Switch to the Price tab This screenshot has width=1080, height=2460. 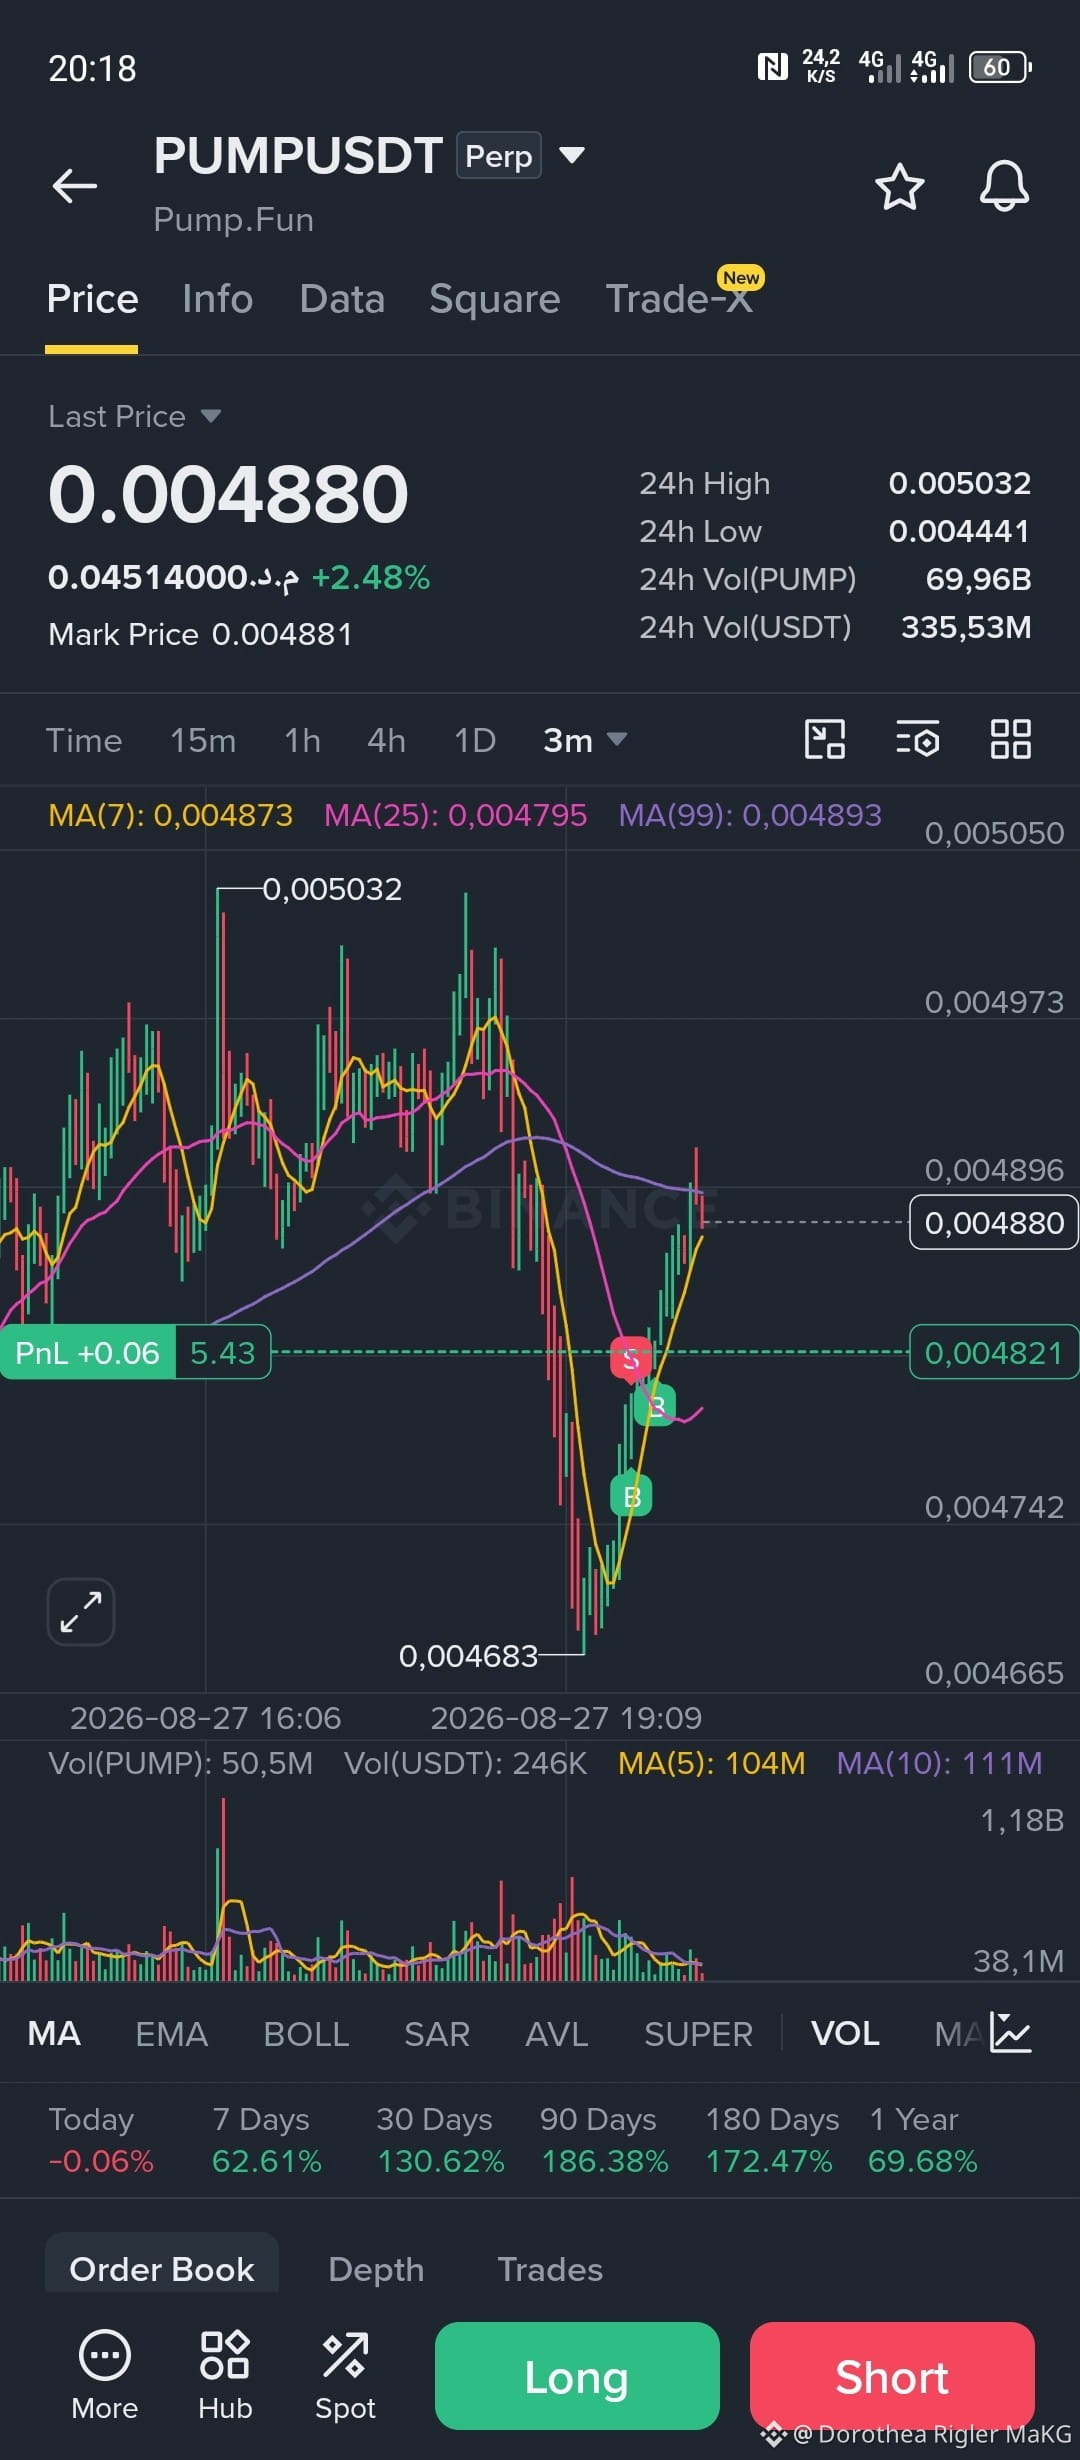point(92,299)
